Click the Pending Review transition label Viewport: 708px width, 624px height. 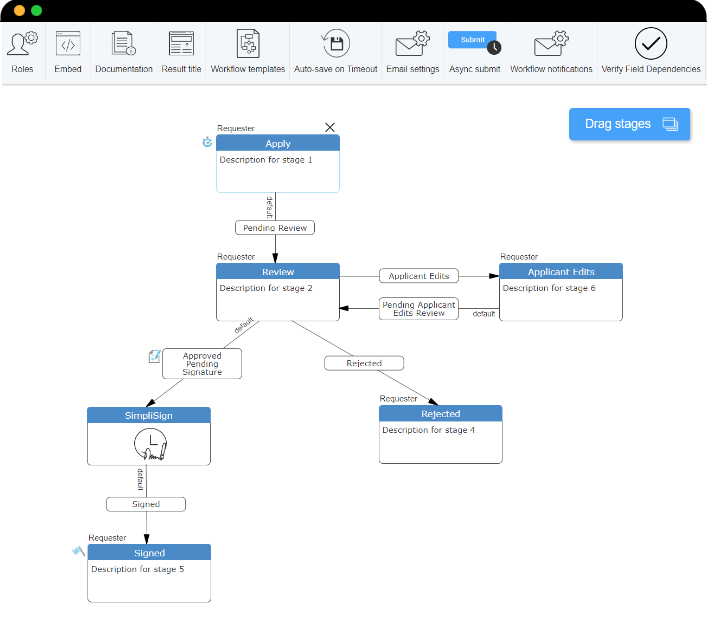[x=274, y=228]
